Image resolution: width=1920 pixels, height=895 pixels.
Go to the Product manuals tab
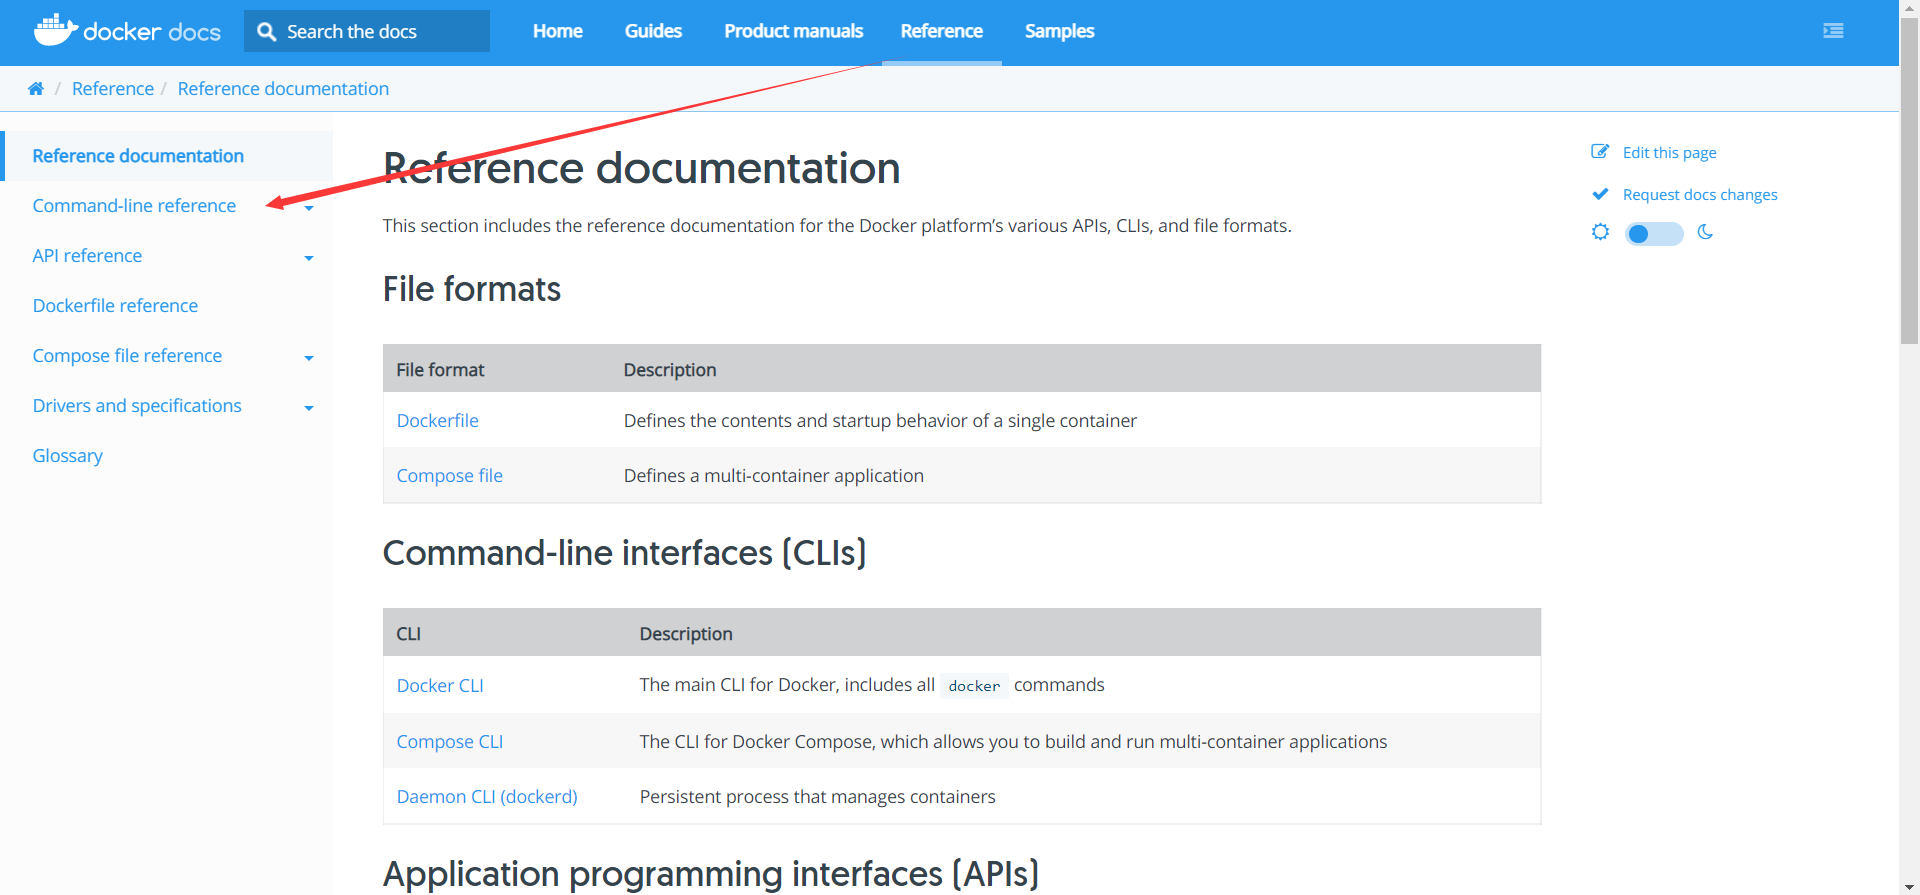pos(793,31)
